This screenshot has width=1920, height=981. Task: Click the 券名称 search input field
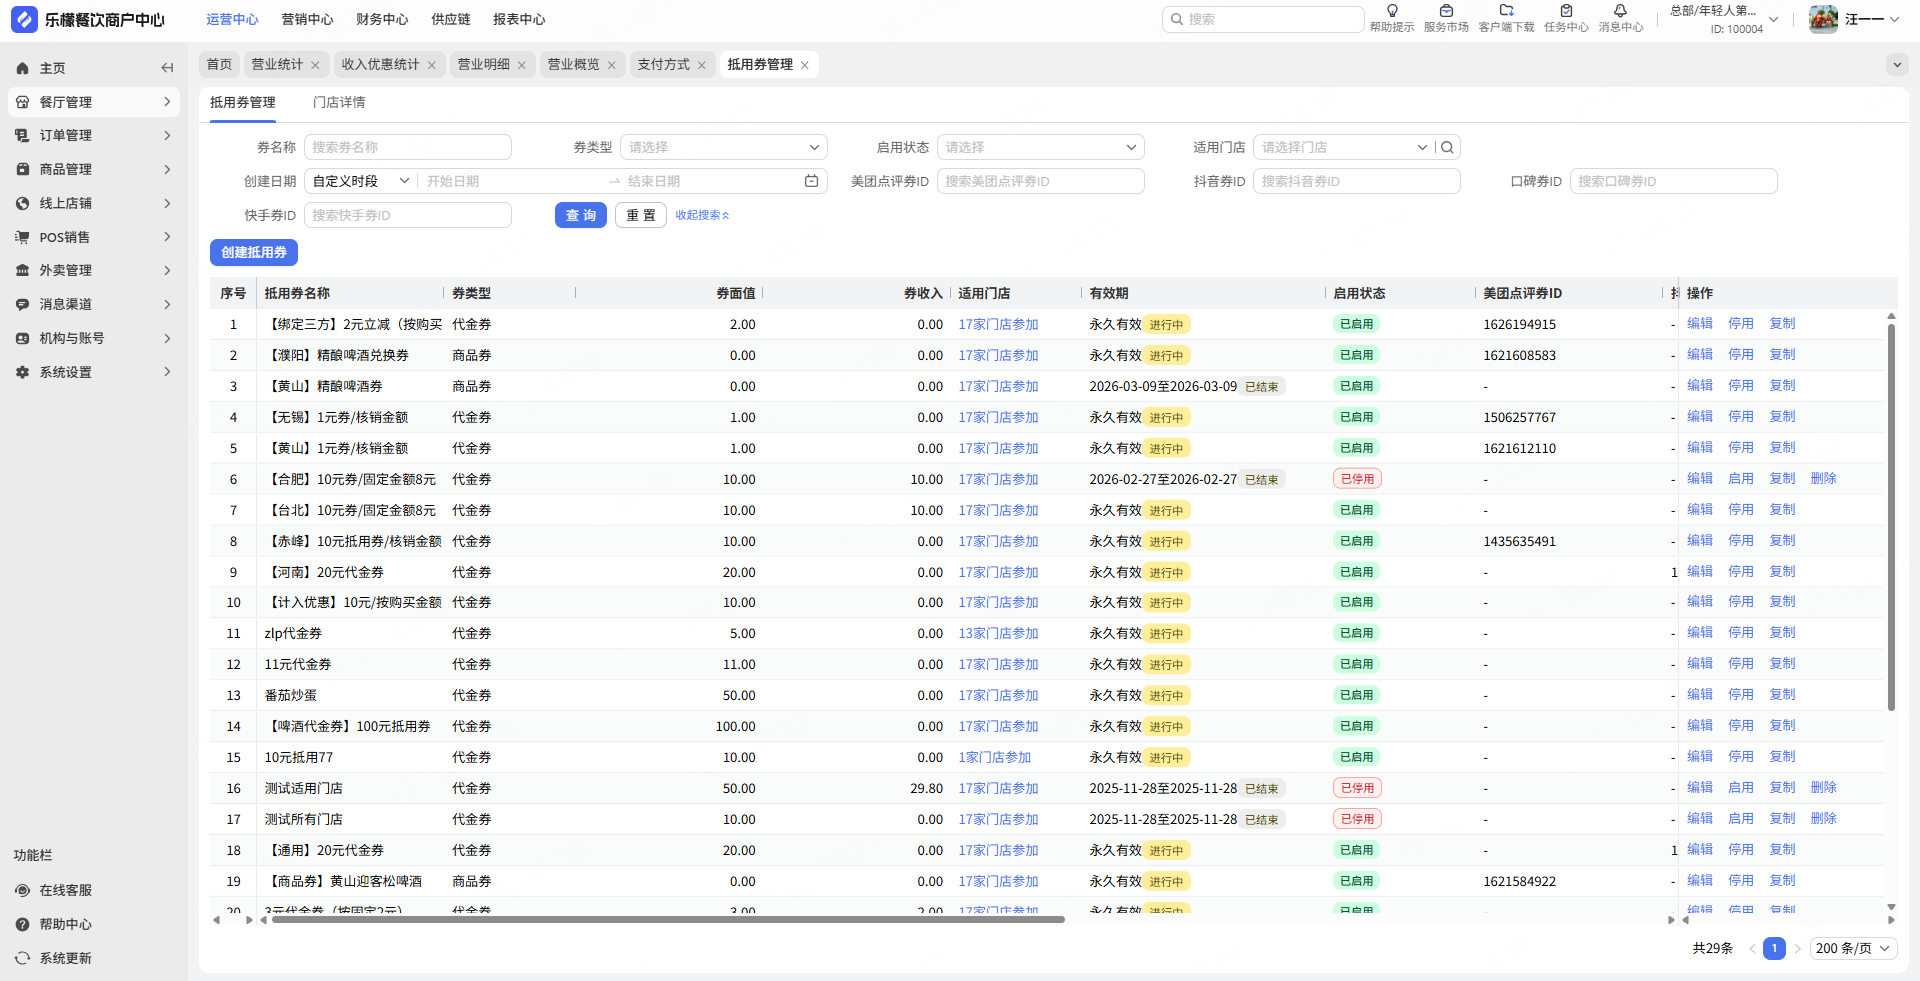408,147
